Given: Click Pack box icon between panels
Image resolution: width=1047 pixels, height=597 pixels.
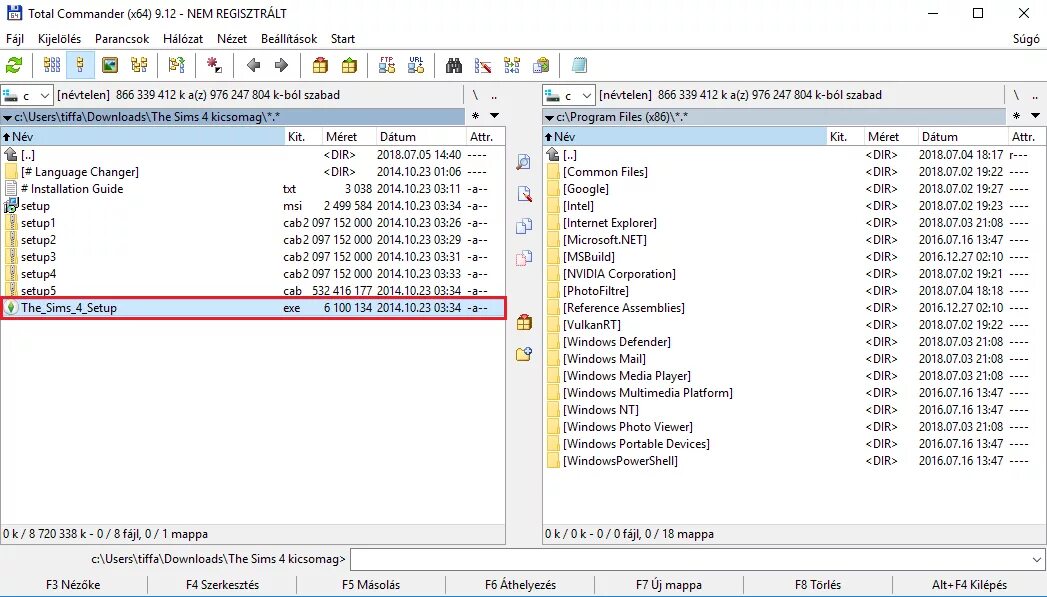Looking at the screenshot, I should (524, 323).
